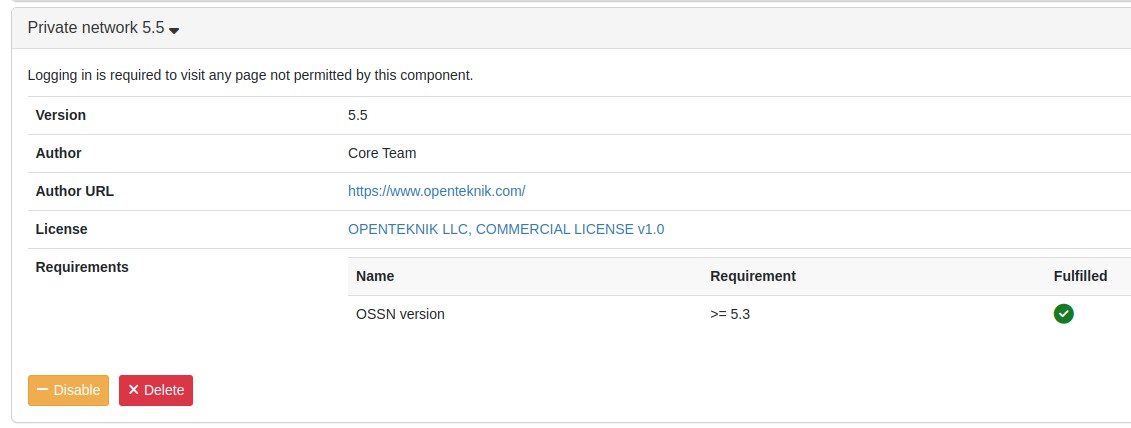Click the License row label
The image size is (1131, 428).
[61, 229]
